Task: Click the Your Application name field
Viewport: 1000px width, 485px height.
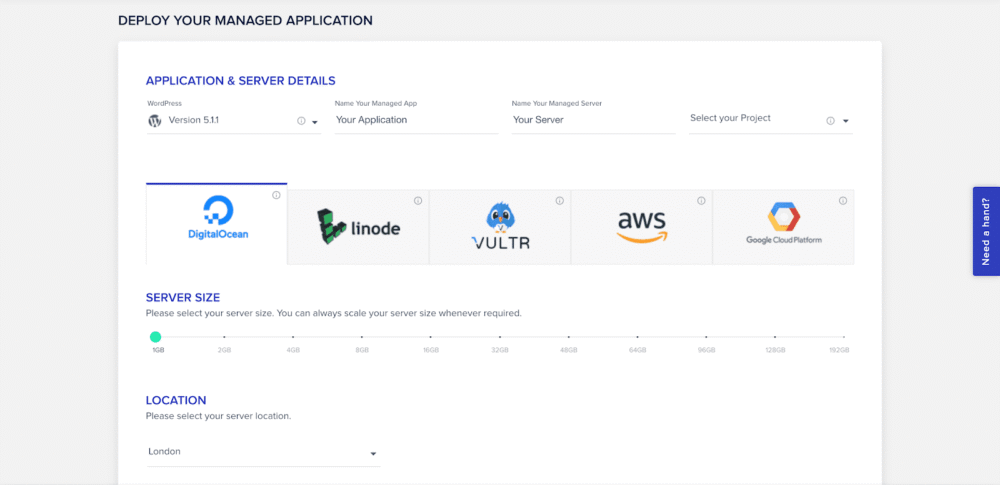Action: coord(415,120)
